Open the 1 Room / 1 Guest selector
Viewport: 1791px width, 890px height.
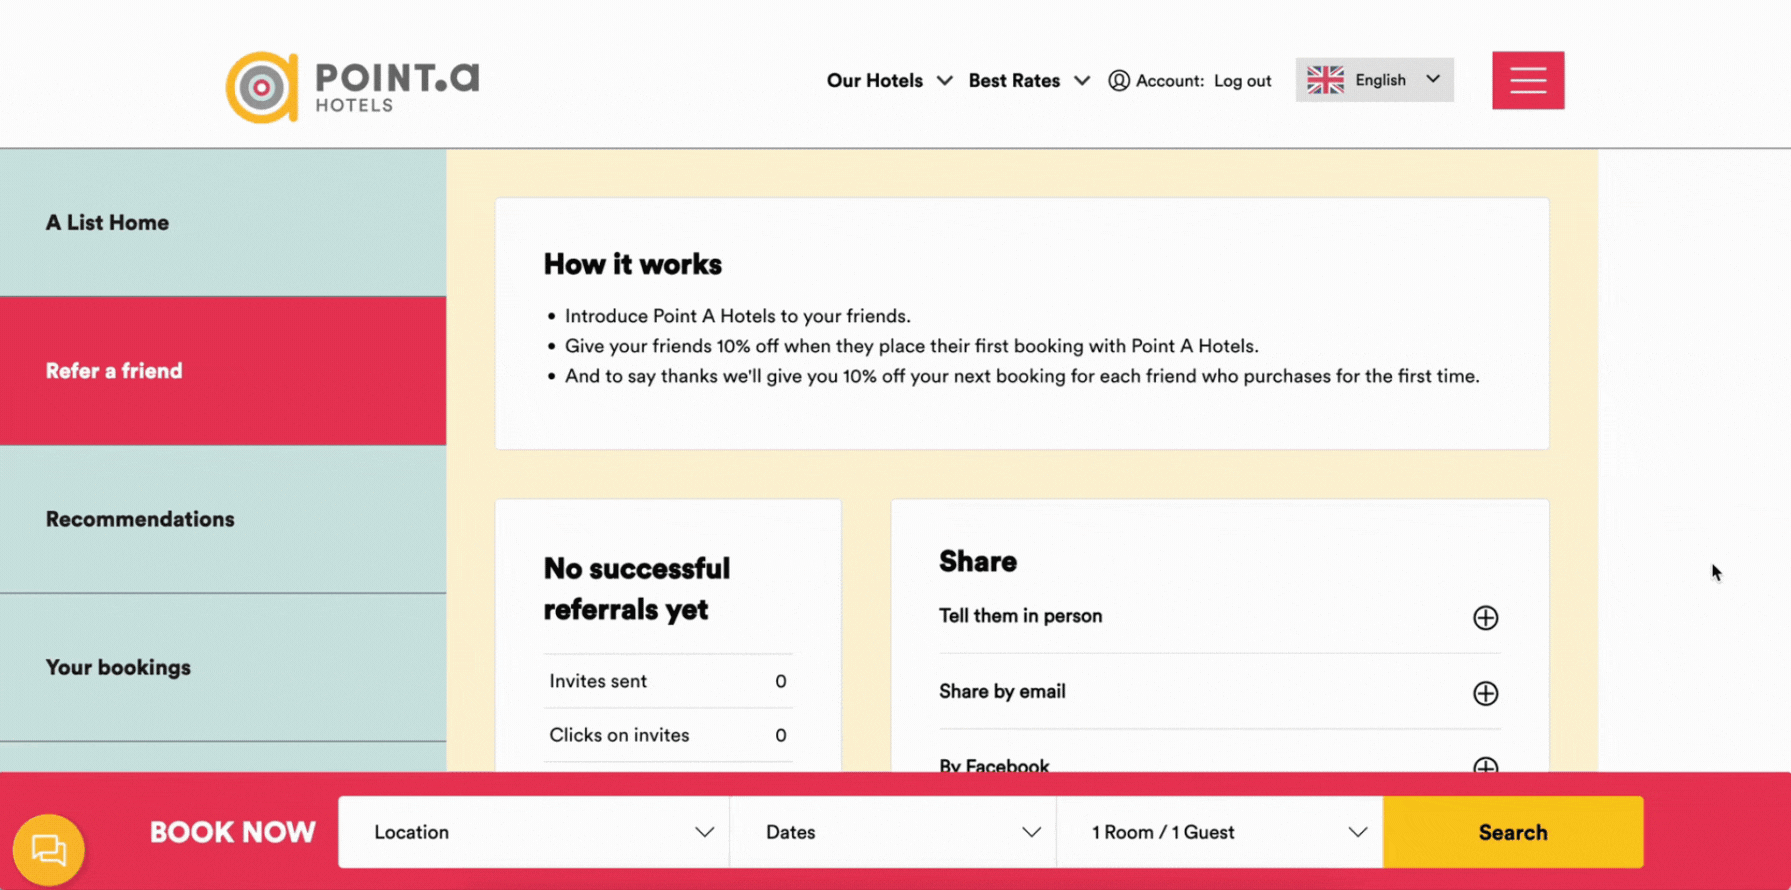click(1219, 832)
